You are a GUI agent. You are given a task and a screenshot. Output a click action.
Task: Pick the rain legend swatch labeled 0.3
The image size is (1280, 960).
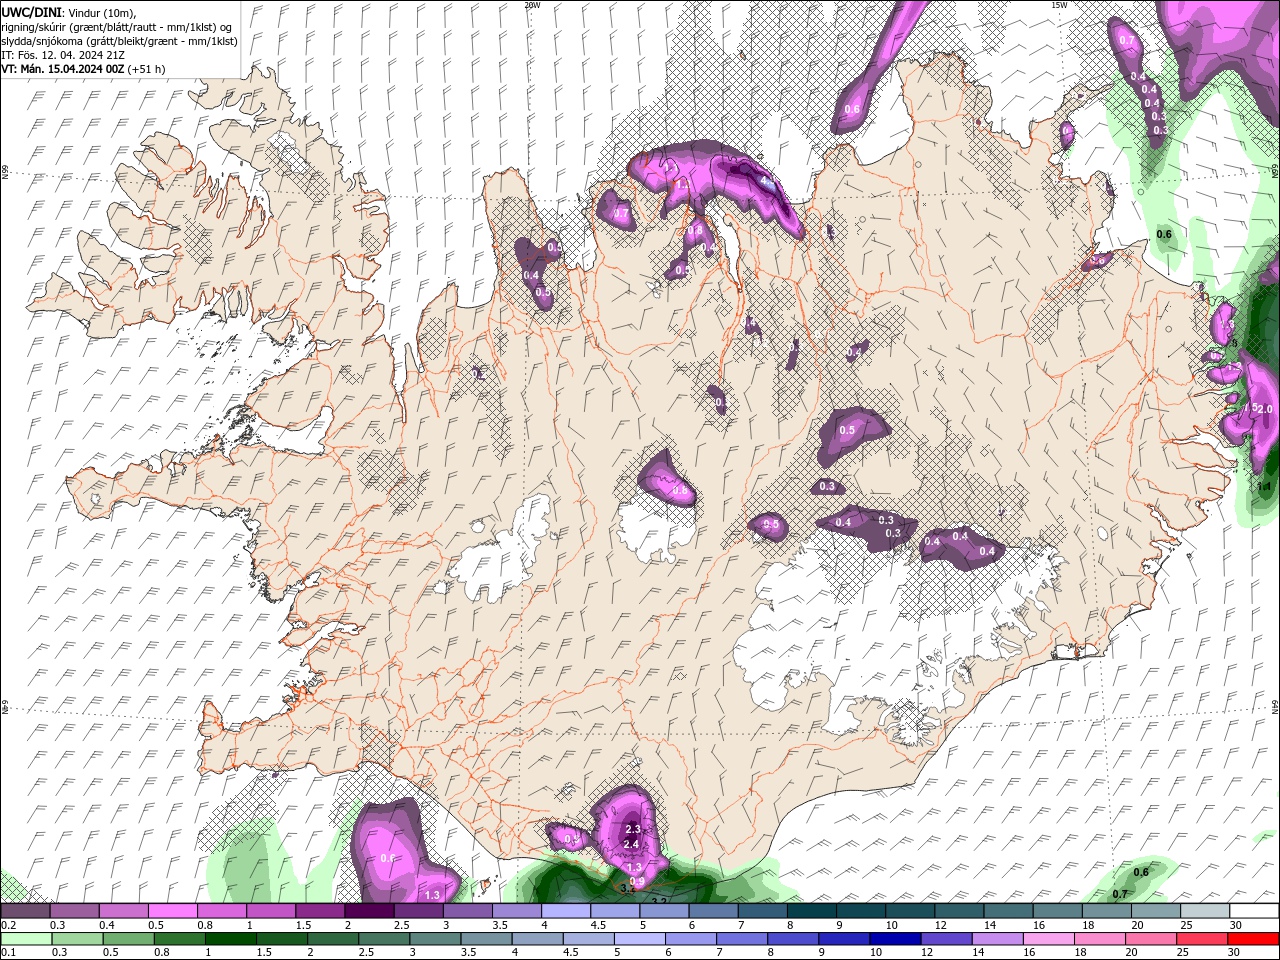[78, 939]
